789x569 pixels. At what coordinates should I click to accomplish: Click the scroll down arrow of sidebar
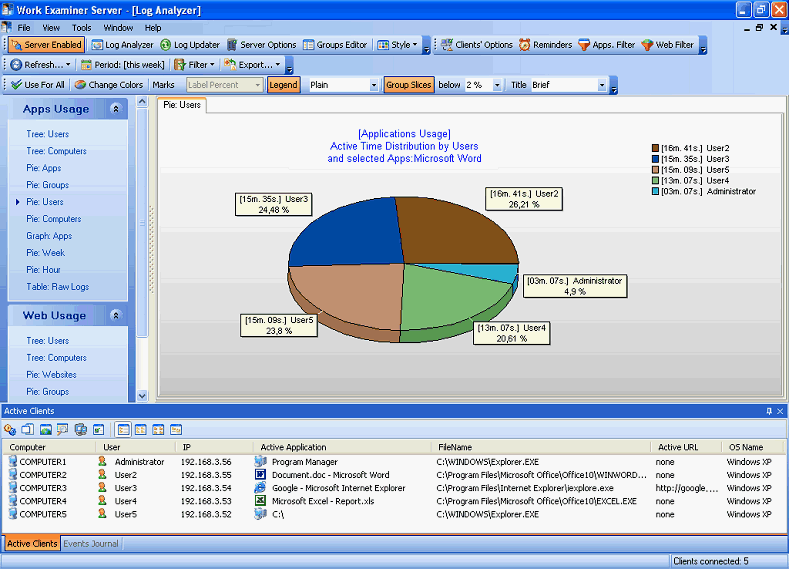(x=142, y=395)
